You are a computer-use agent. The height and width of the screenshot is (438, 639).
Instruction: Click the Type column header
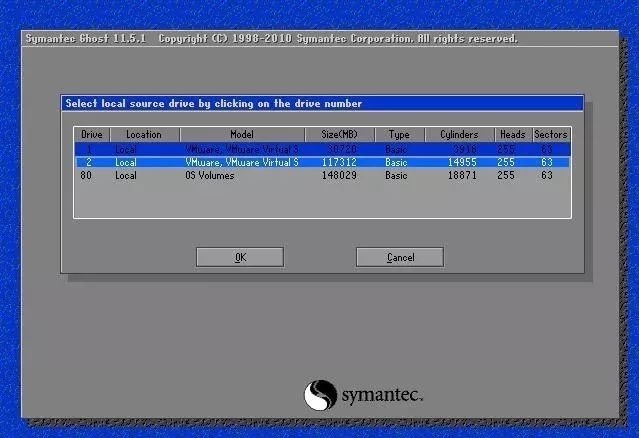point(399,134)
